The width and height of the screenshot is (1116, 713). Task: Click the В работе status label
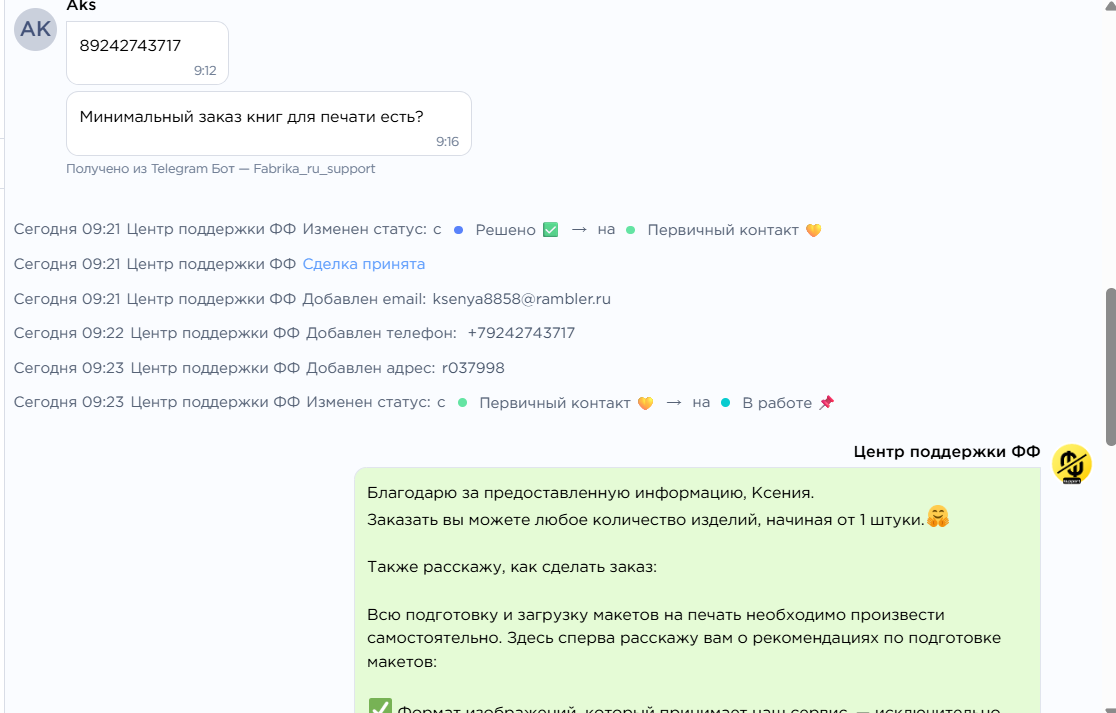coord(777,403)
